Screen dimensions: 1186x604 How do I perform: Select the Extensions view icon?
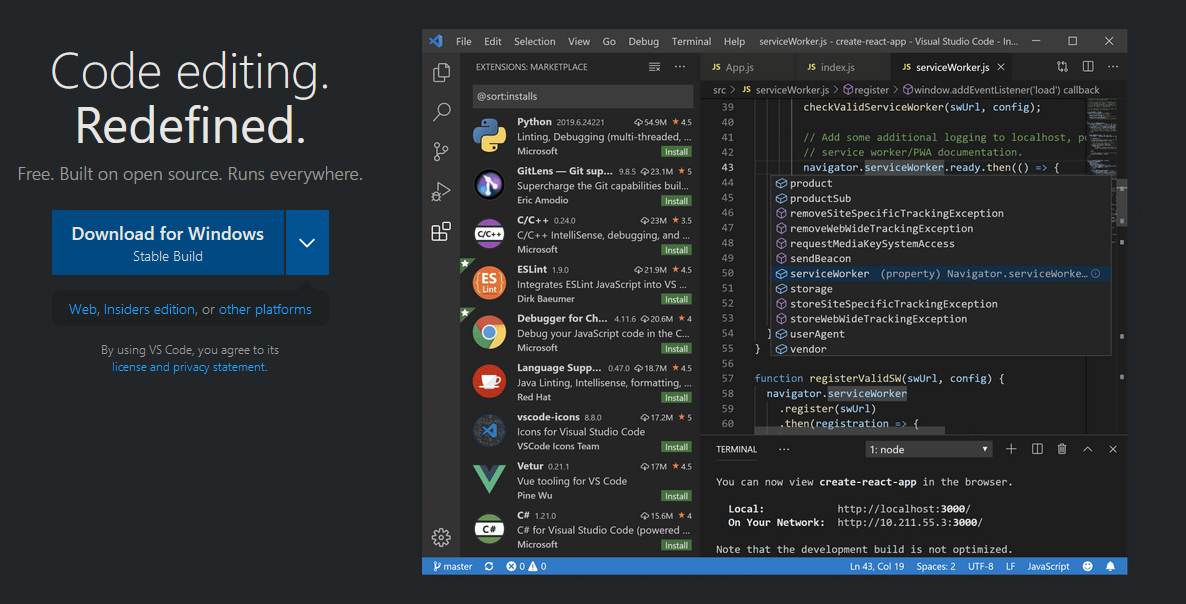[x=441, y=231]
